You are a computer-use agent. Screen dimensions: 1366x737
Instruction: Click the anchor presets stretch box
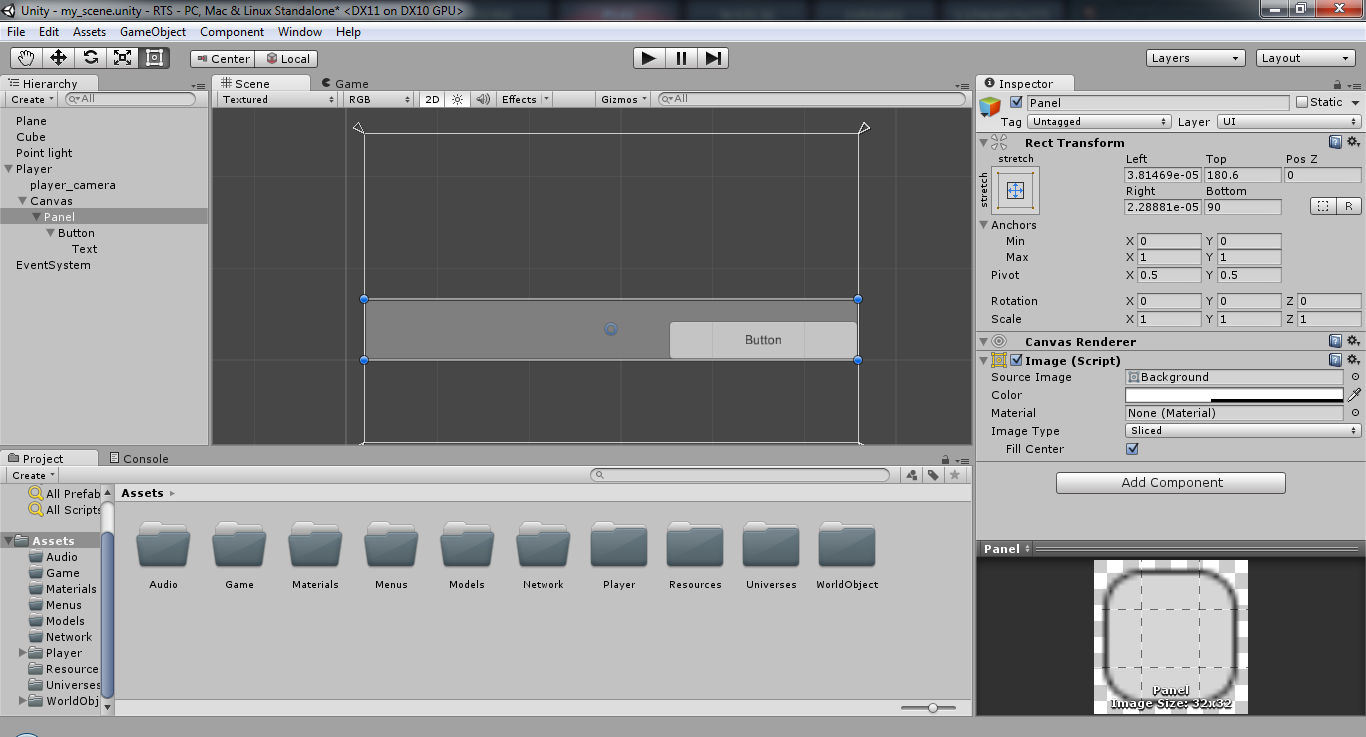coord(1016,190)
